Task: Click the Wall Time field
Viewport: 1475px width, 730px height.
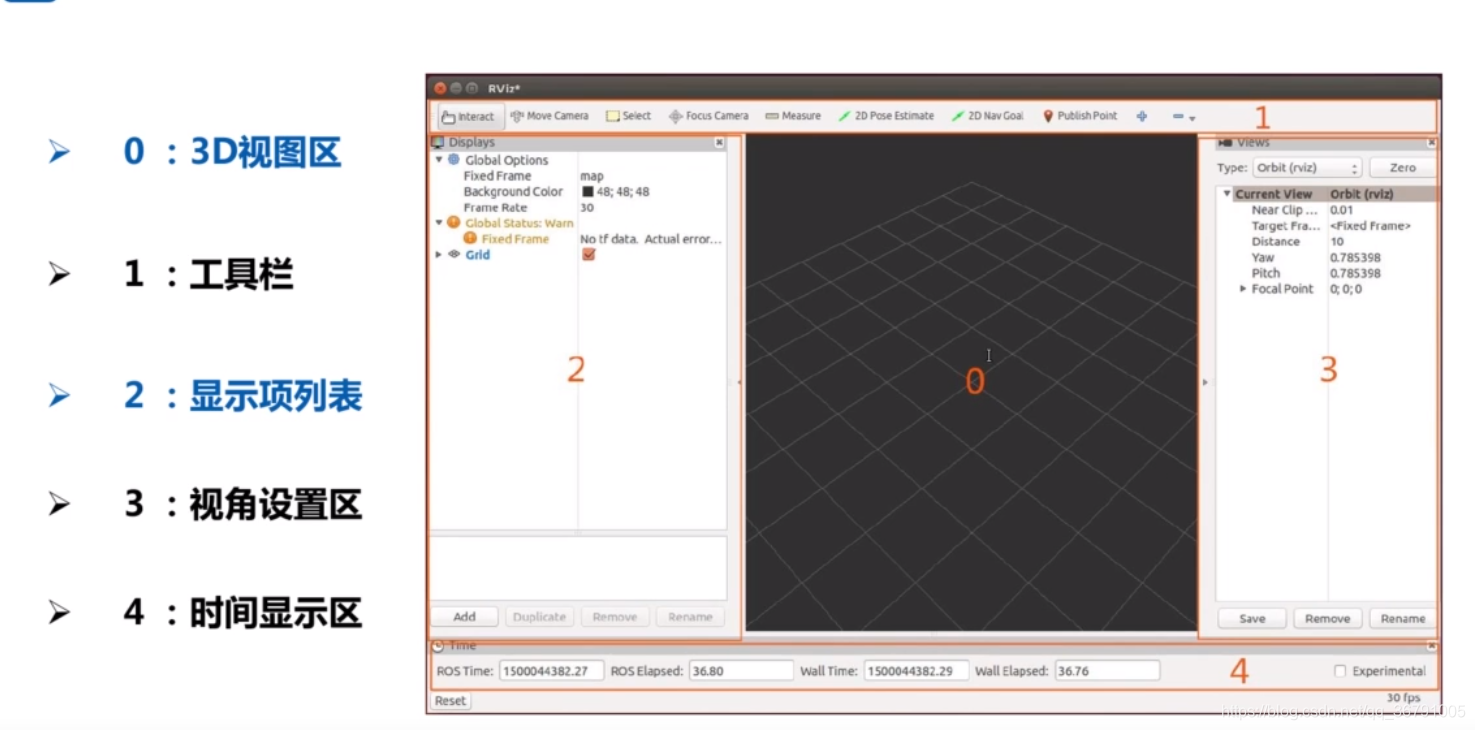Action: pos(916,671)
